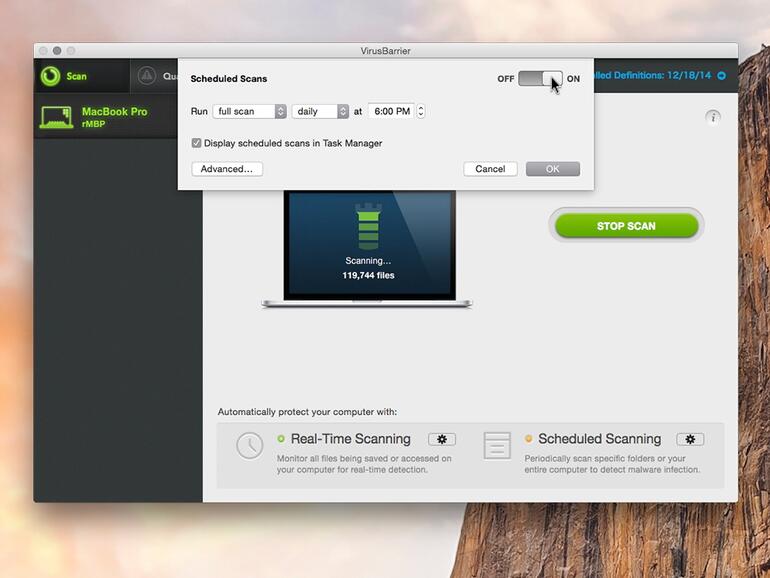Click the orange Scheduled Scanning status dot
Viewport: 770px width, 578px height.
pyautogui.click(x=528, y=439)
